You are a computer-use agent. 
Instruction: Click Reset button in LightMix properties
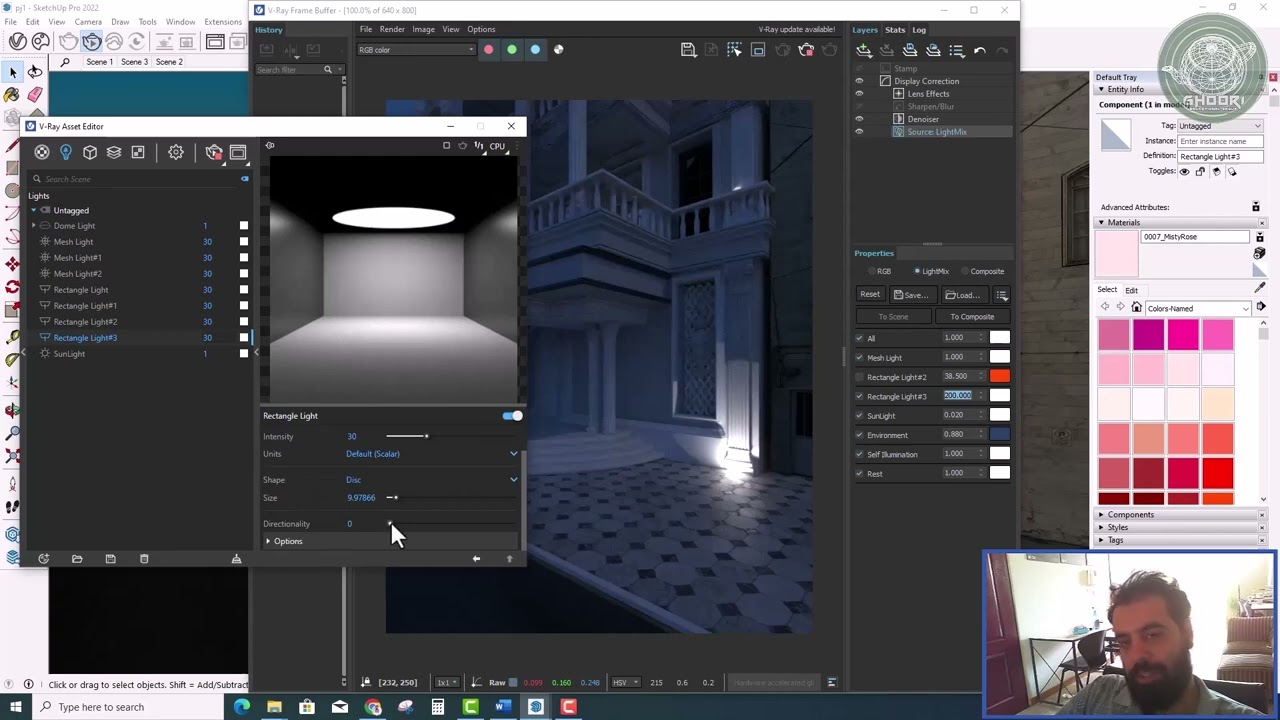(x=870, y=295)
